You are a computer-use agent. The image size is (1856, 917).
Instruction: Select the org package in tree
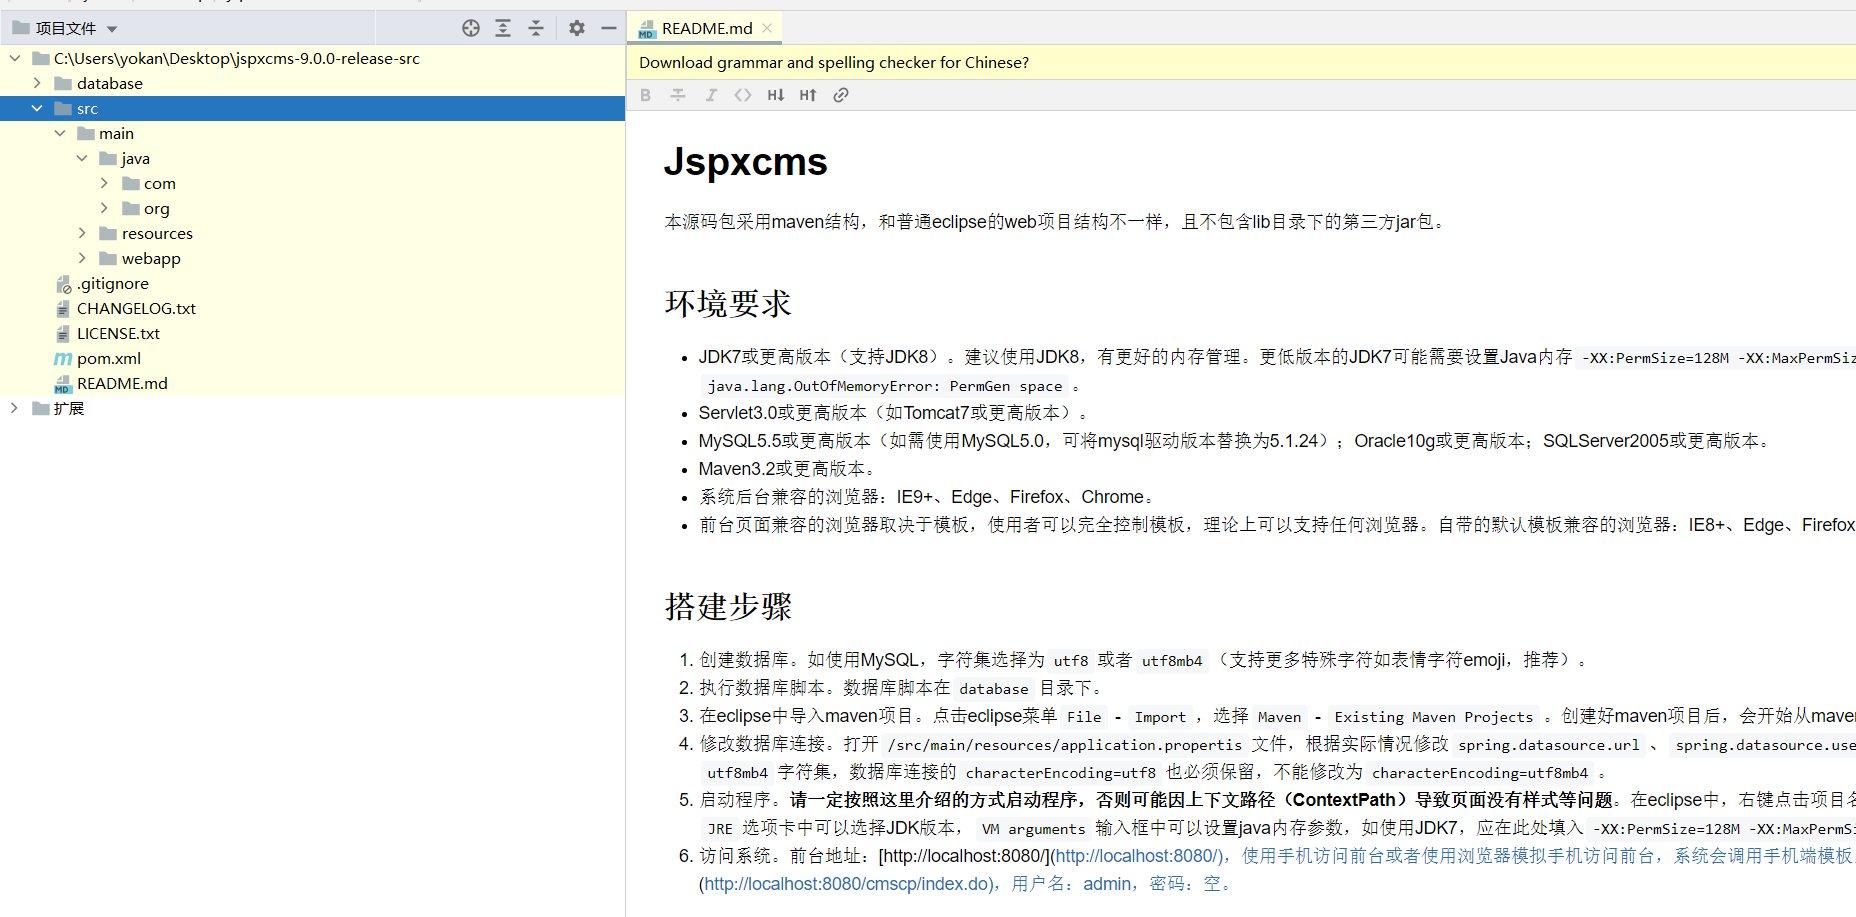156,209
